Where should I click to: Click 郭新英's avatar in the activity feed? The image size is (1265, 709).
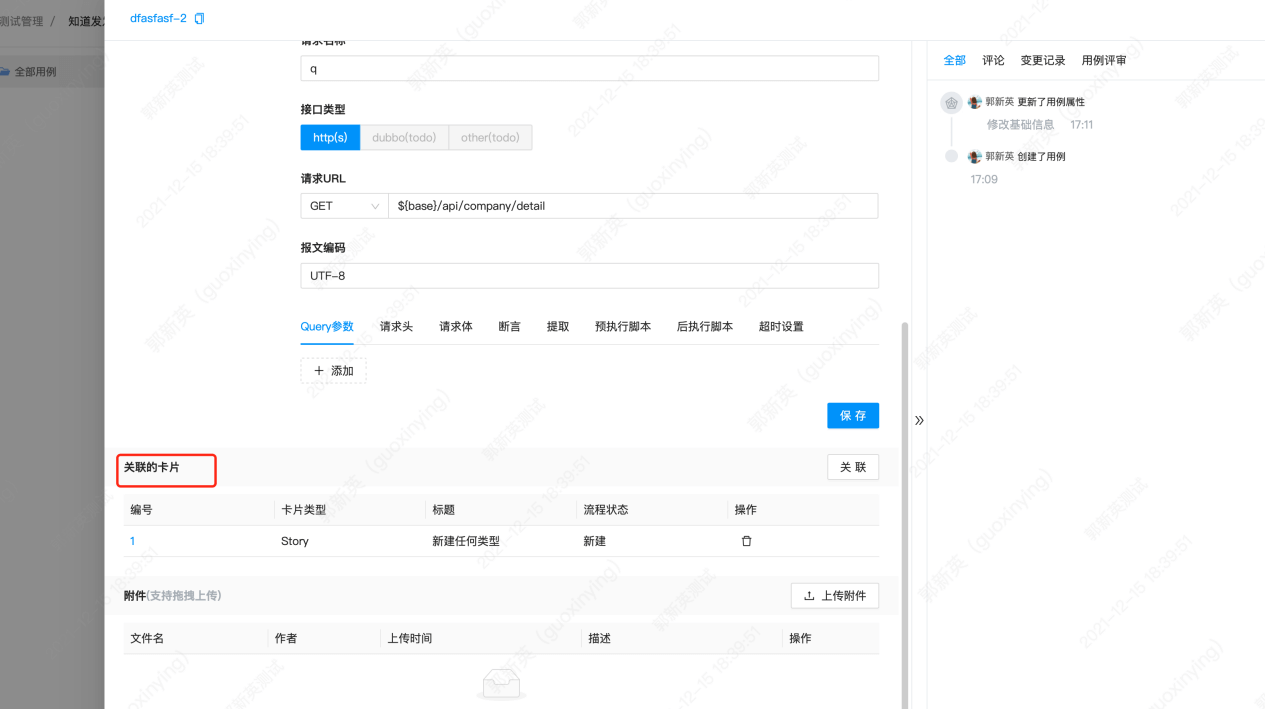(x=975, y=102)
